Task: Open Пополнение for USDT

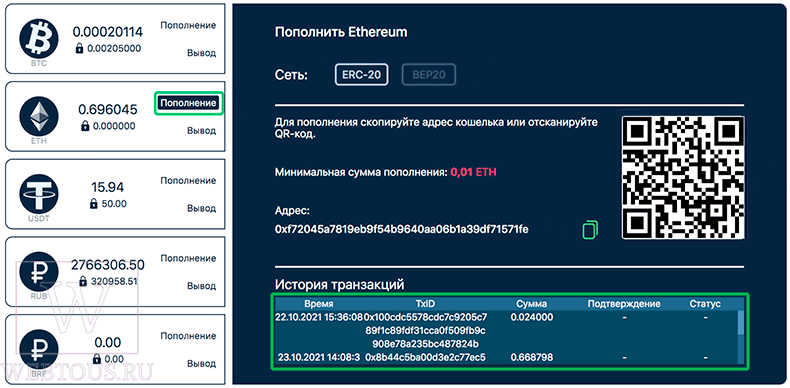Action: [188, 180]
